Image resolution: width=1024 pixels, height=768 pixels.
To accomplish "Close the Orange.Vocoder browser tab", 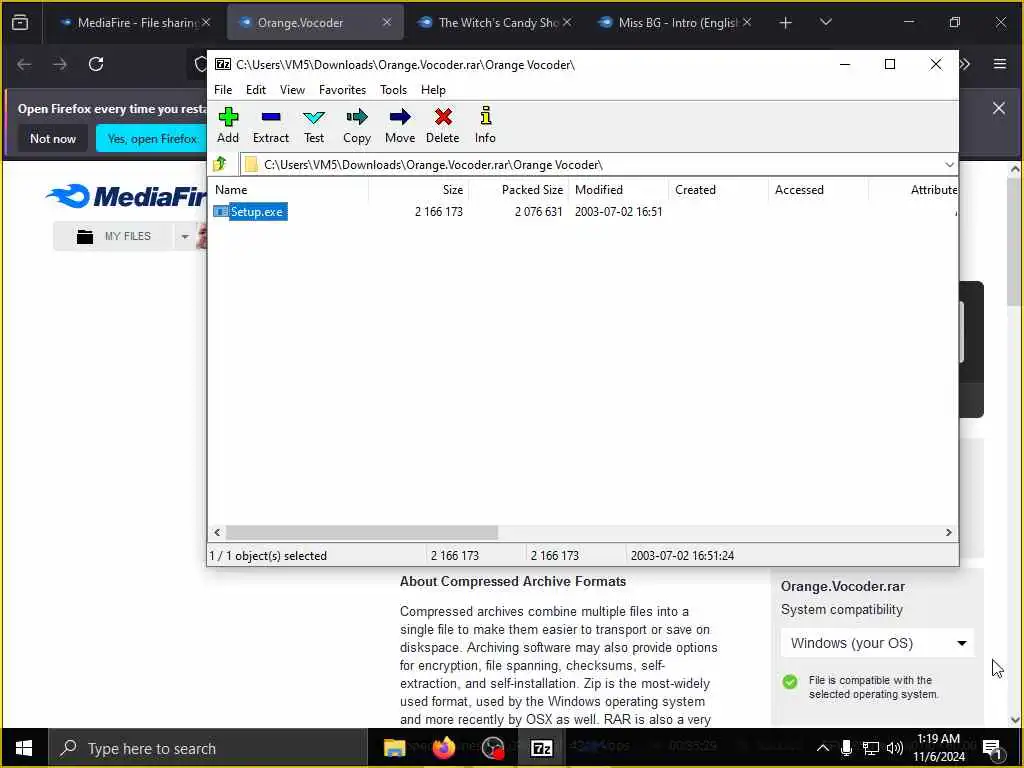I will pyautogui.click(x=387, y=22).
